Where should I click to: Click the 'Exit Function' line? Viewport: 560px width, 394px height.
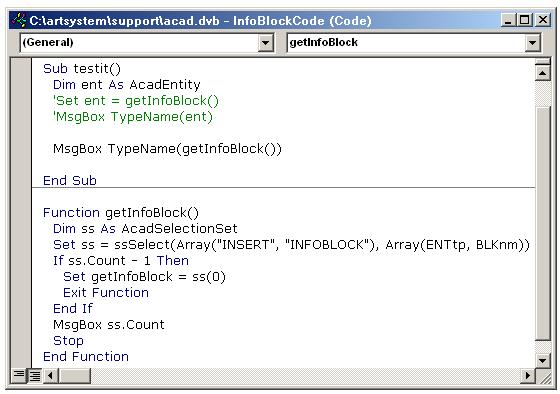[x=106, y=293]
